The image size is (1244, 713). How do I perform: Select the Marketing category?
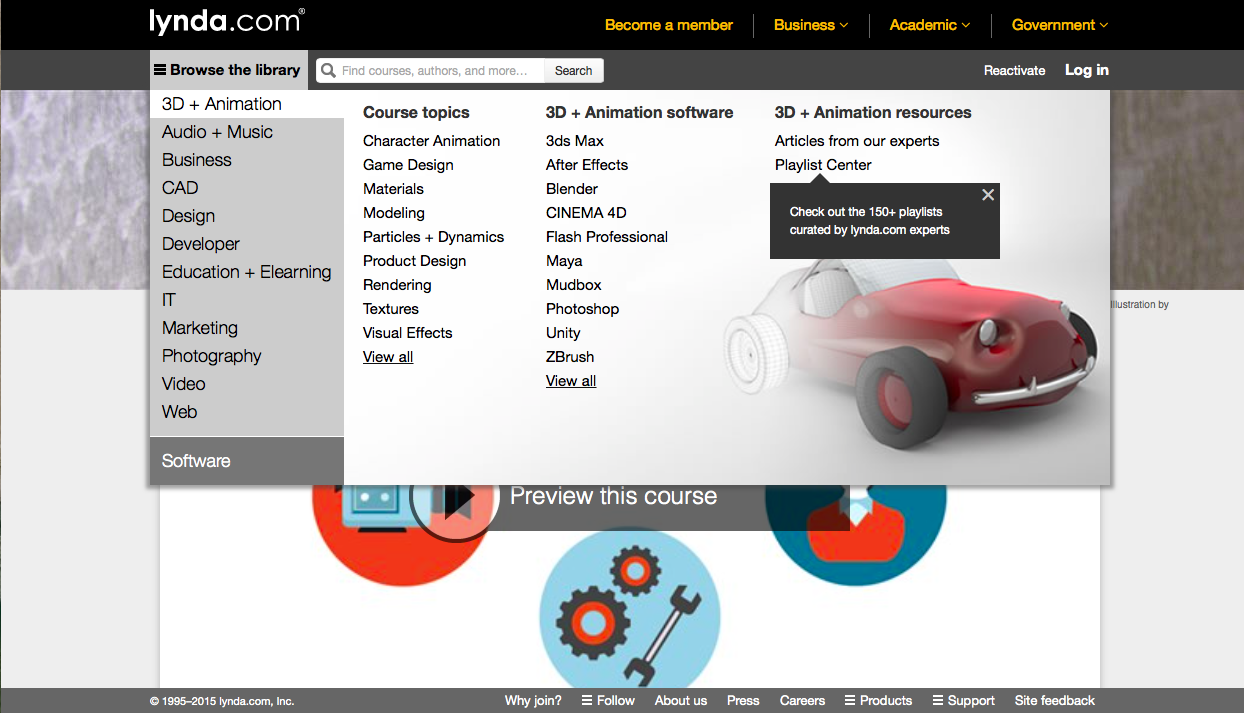point(247,328)
